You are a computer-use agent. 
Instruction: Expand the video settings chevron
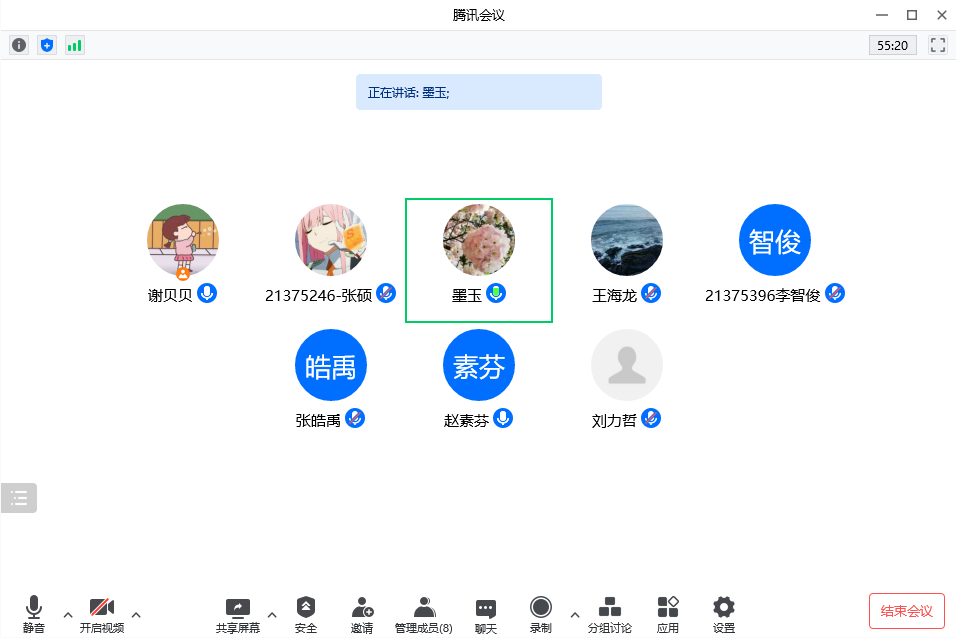[135, 616]
